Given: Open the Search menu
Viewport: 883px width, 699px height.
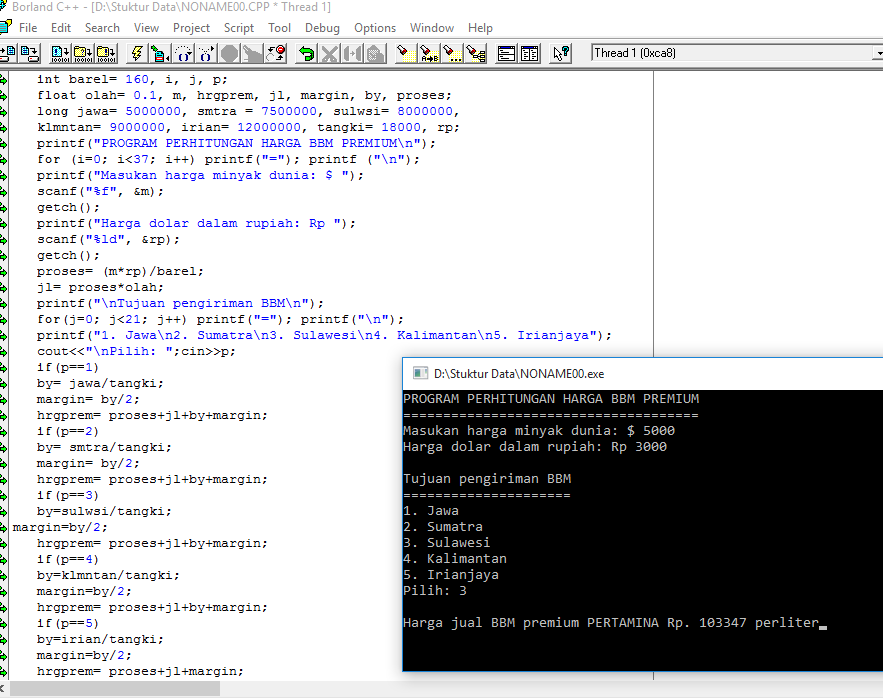Looking at the screenshot, I should coord(102,28).
